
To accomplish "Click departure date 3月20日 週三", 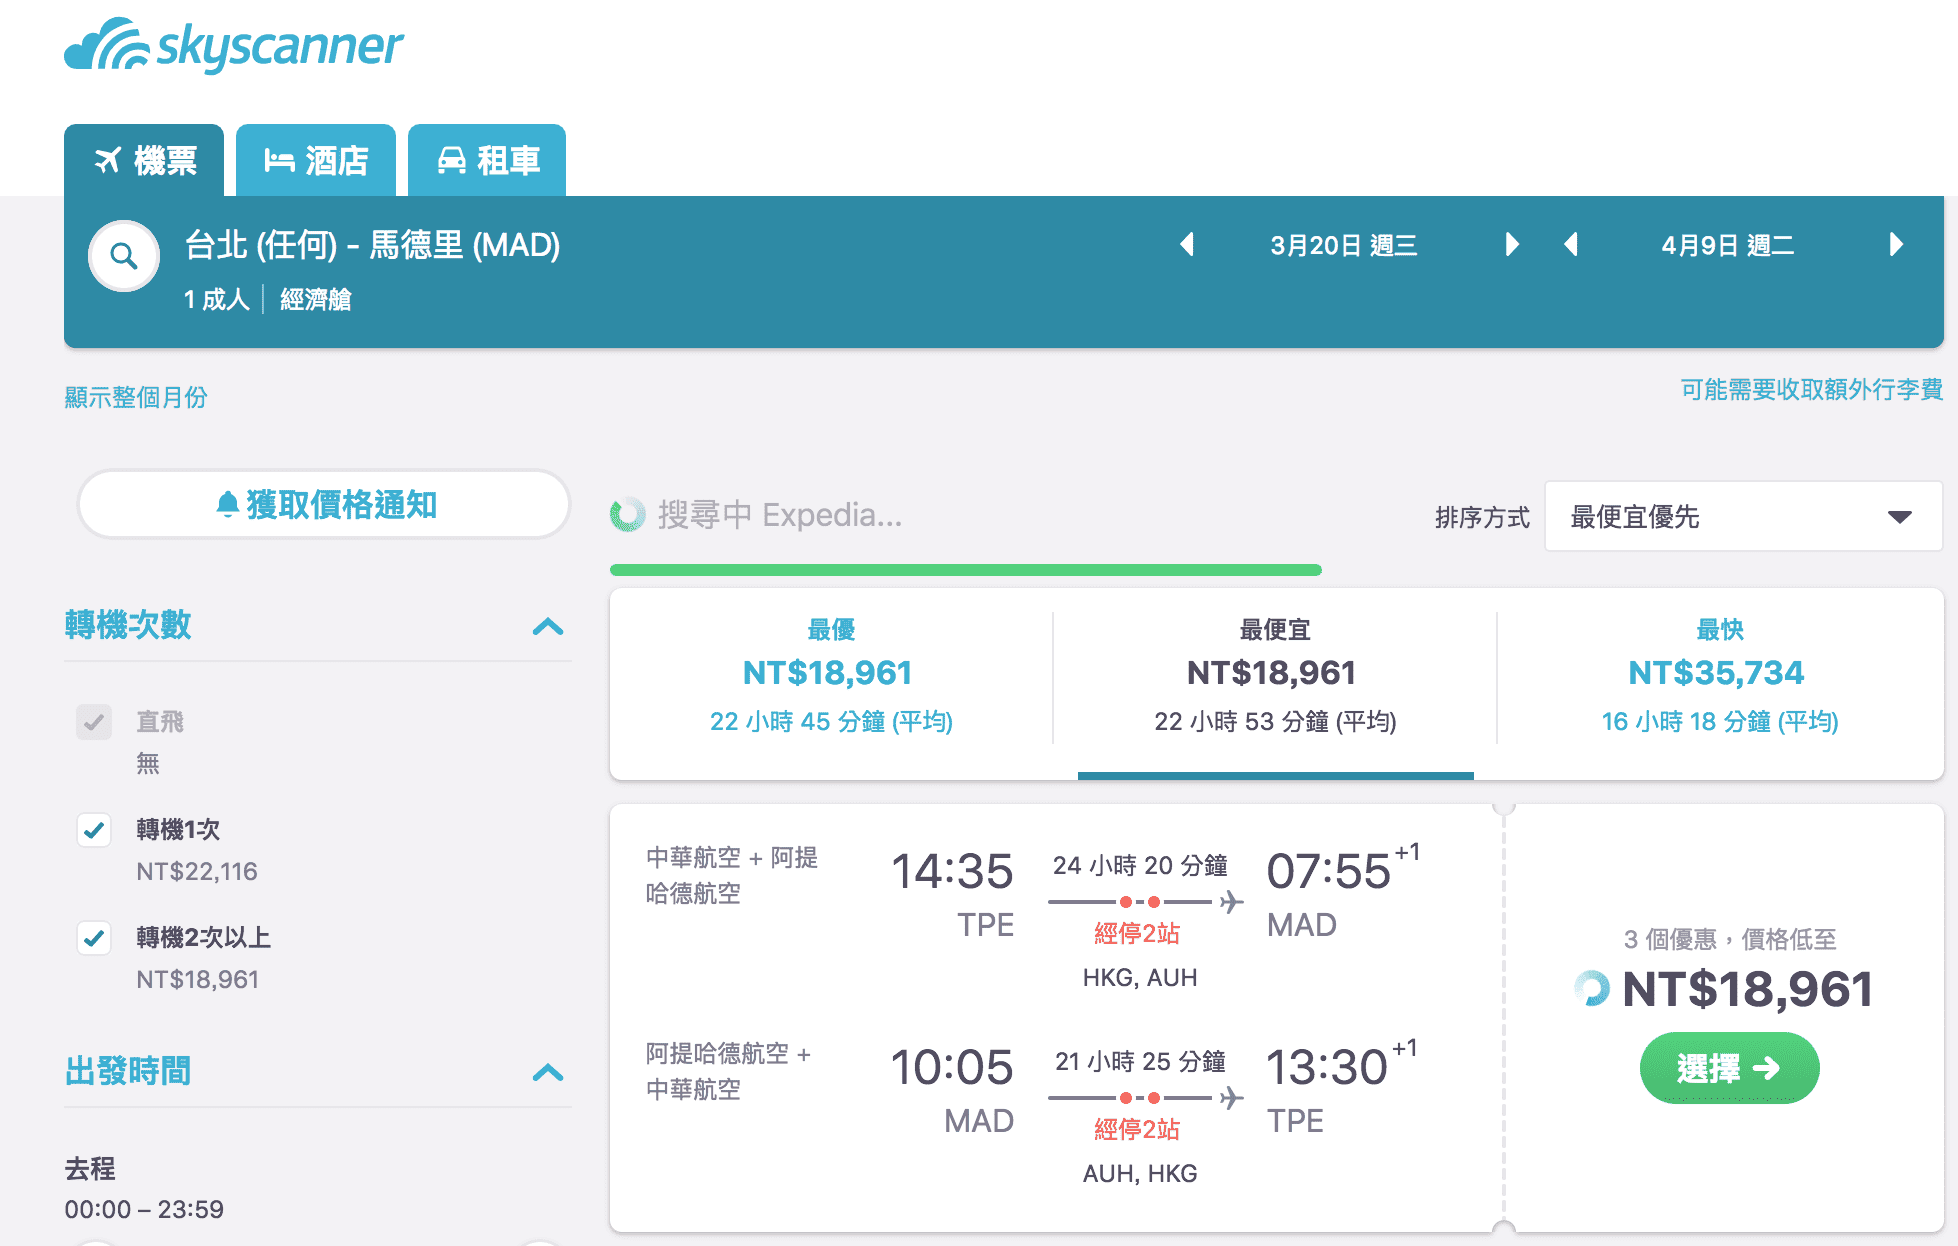I will coord(1344,246).
